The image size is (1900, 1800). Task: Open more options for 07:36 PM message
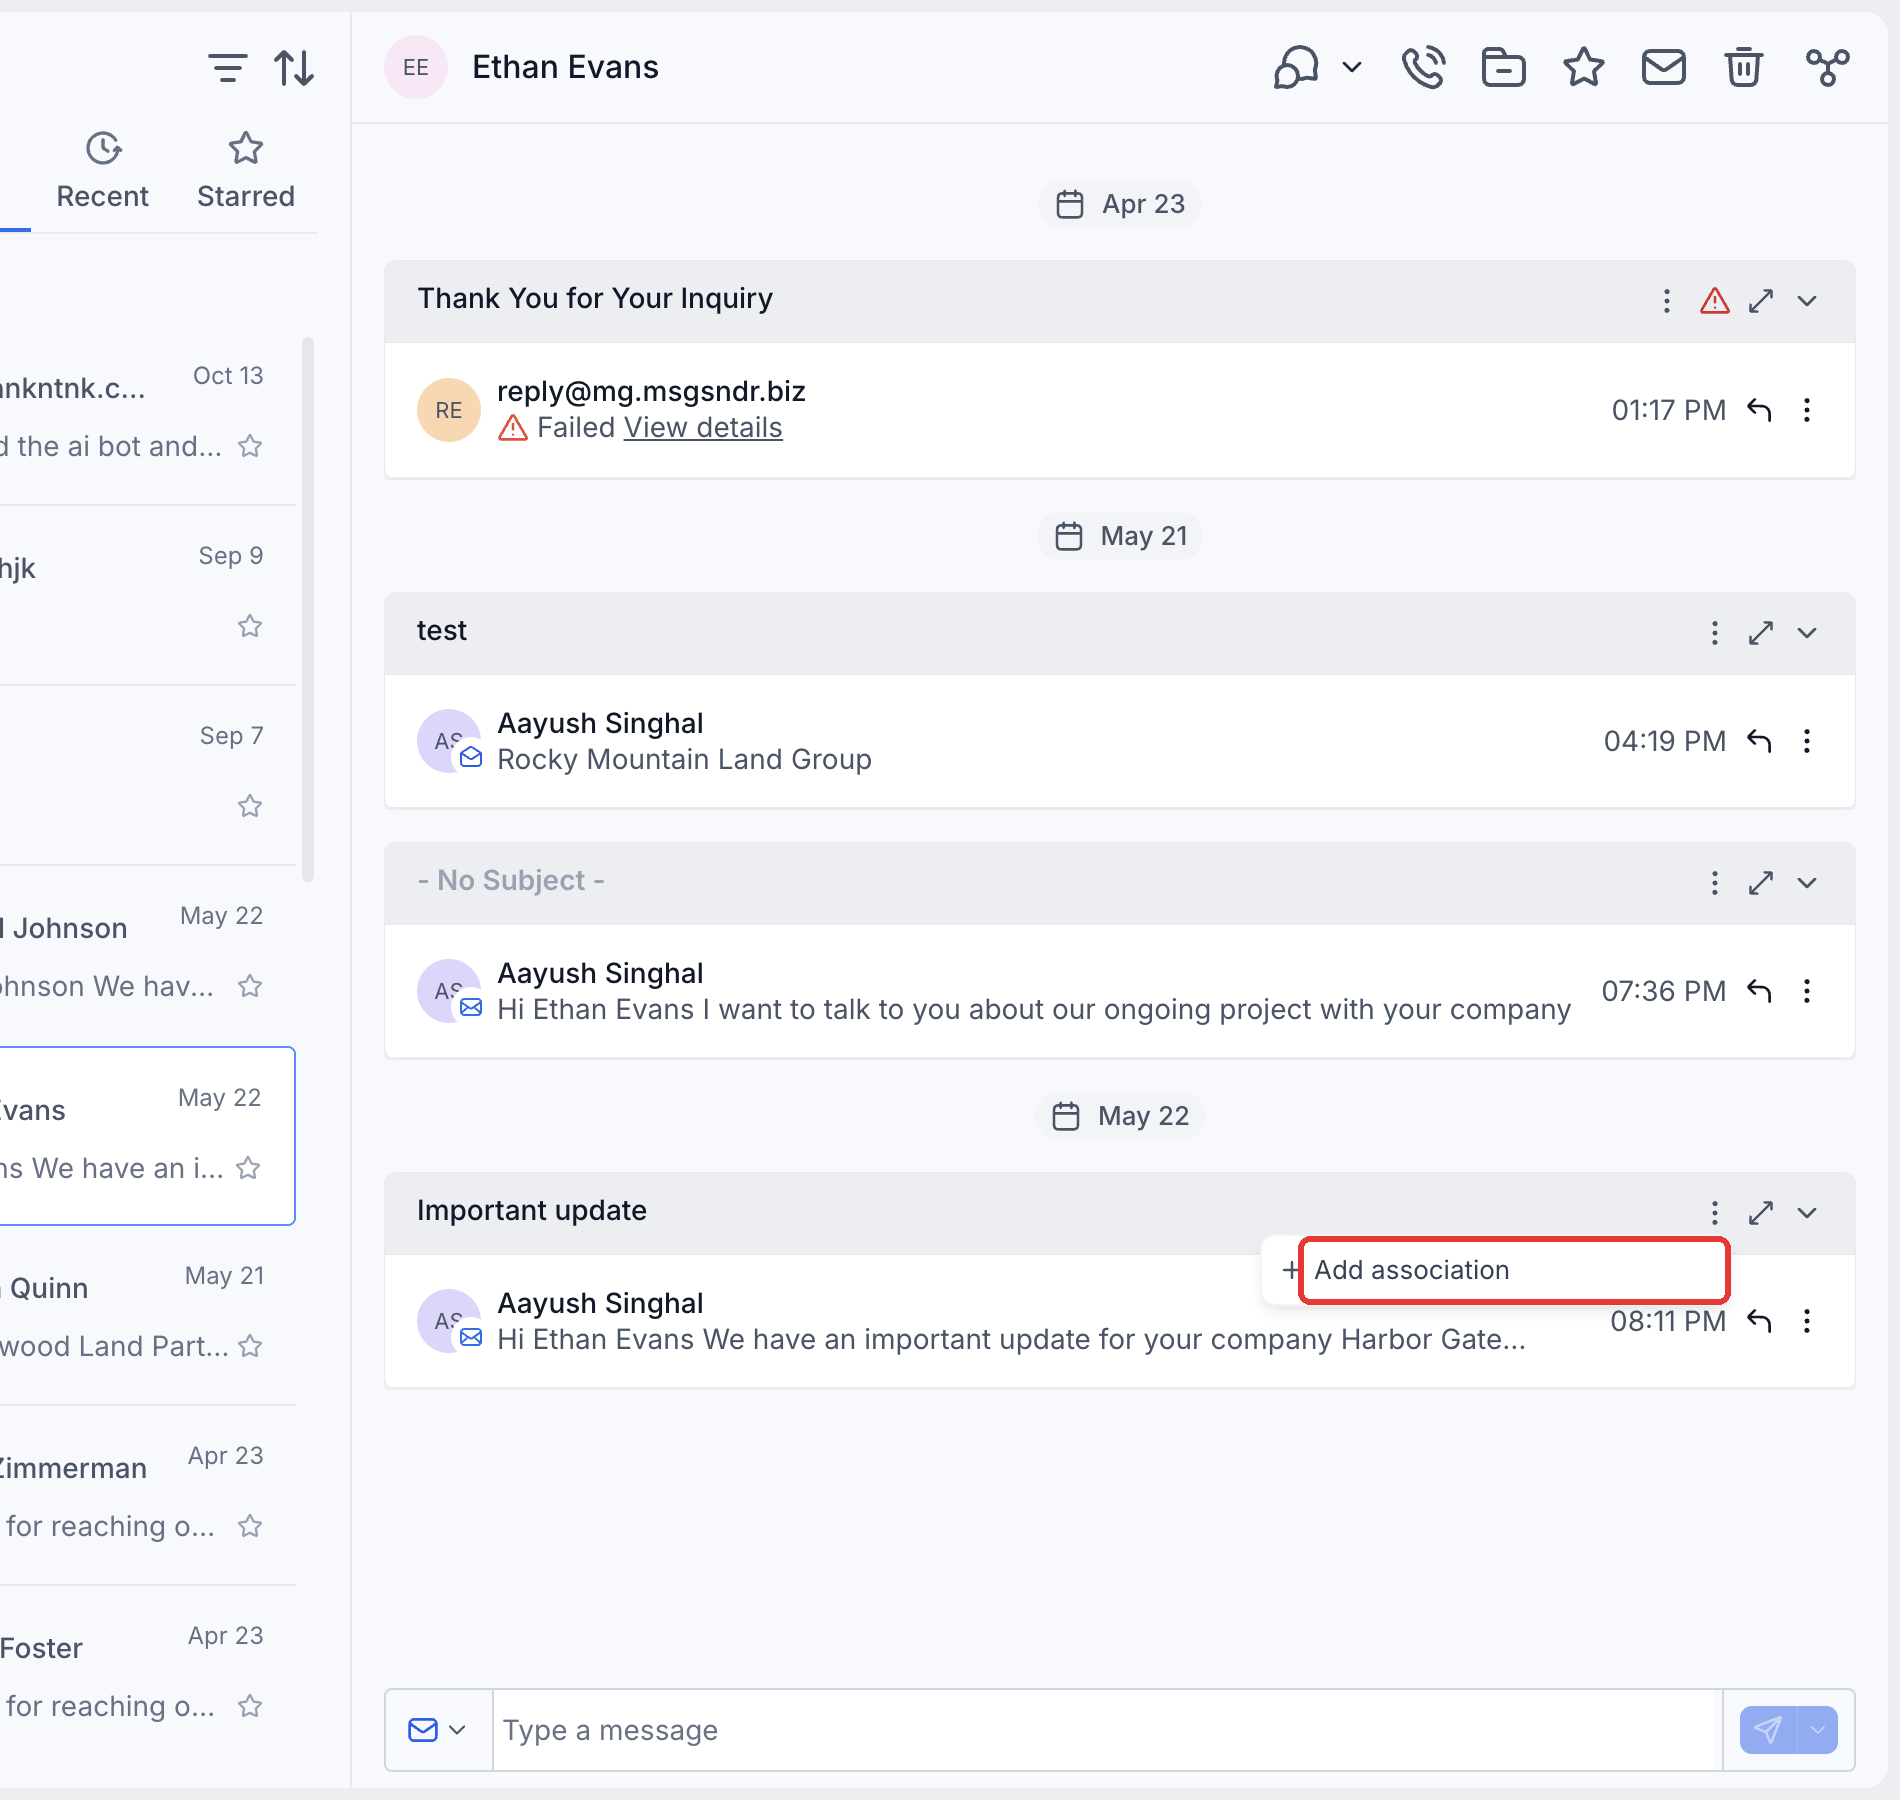[x=1806, y=991]
